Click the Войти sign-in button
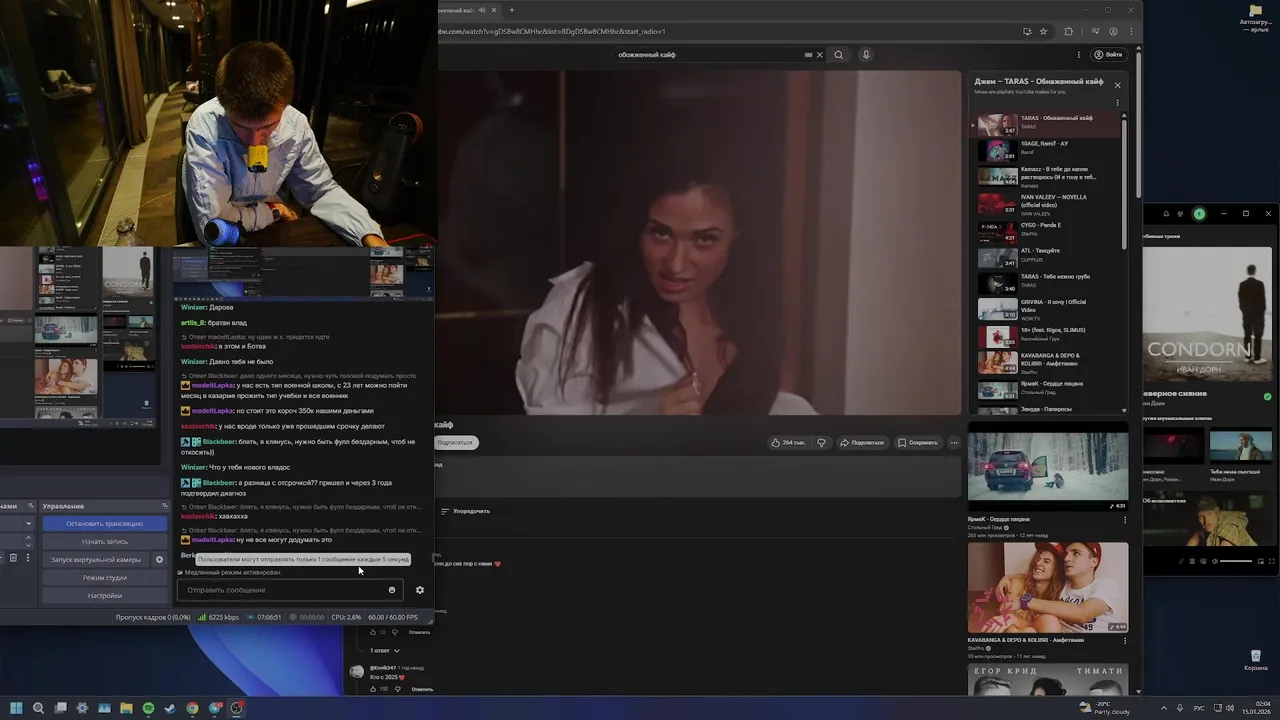Image resolution: width=1280 pixels, height=720 pixels. coord(1109,55)
